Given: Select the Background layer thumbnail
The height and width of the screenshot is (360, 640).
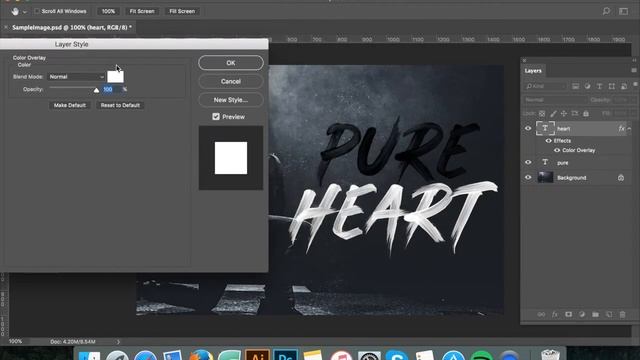Looking at the screenshot, I should (x=545, y=178).
